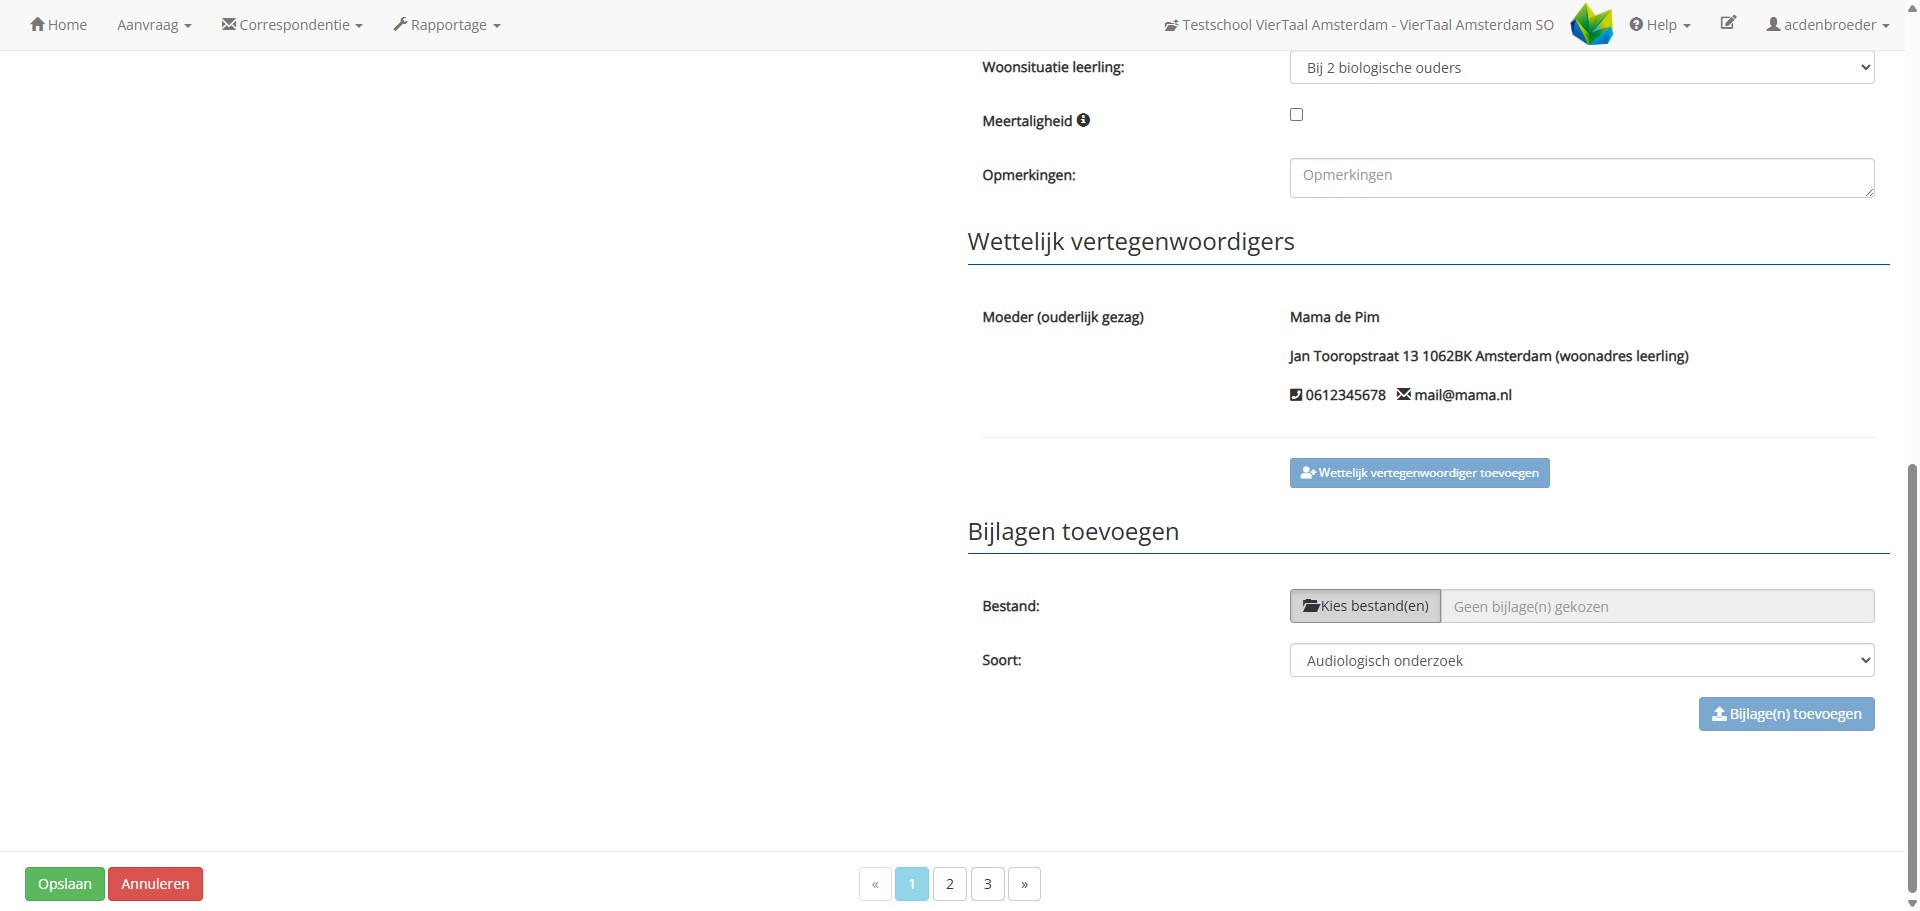Click the vertical page scrollbar
This screenshot has width=1920, height=911.
(x=1913, y=678)
